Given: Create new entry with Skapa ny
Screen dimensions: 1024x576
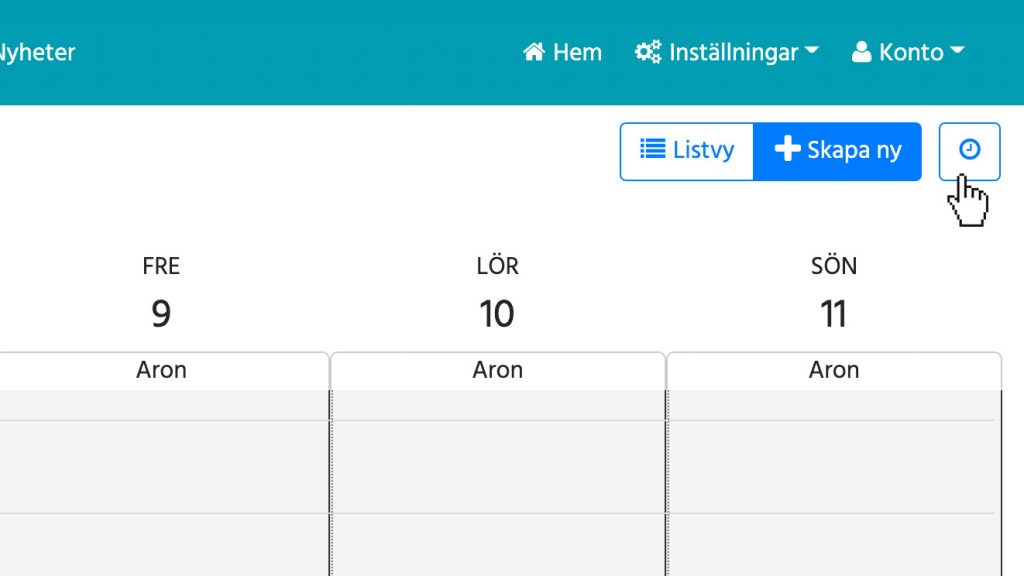Looking at the screenshot, I should pos(837,151).
